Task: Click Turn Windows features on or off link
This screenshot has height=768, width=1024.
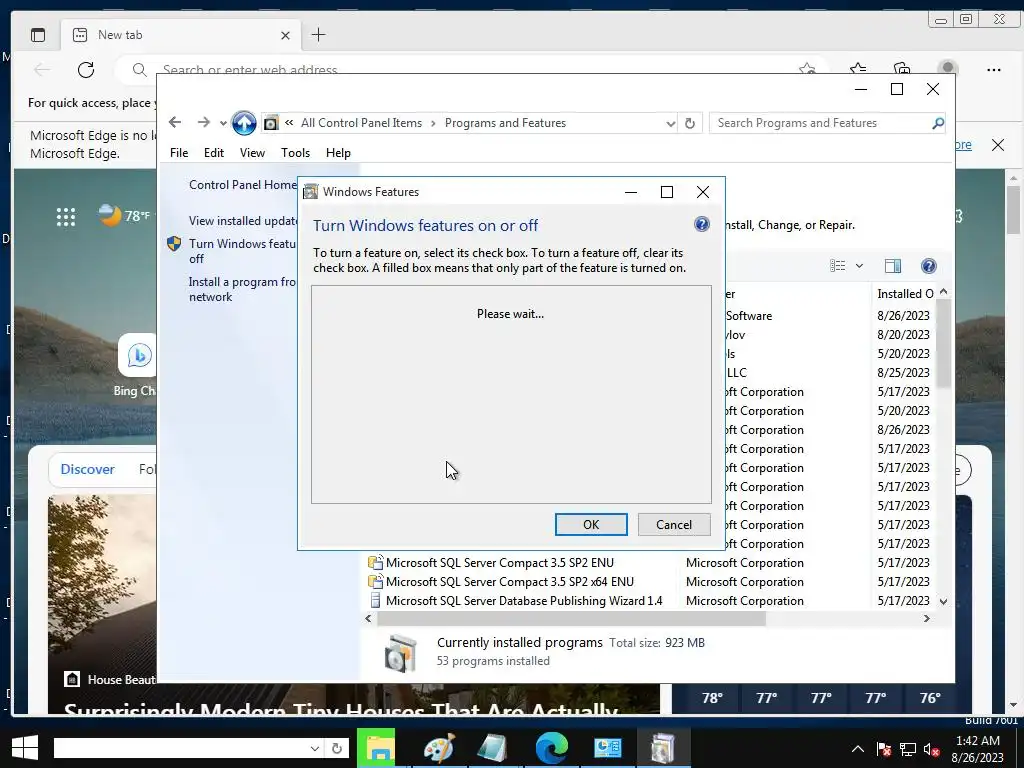Action: click(x=242, y=251)
